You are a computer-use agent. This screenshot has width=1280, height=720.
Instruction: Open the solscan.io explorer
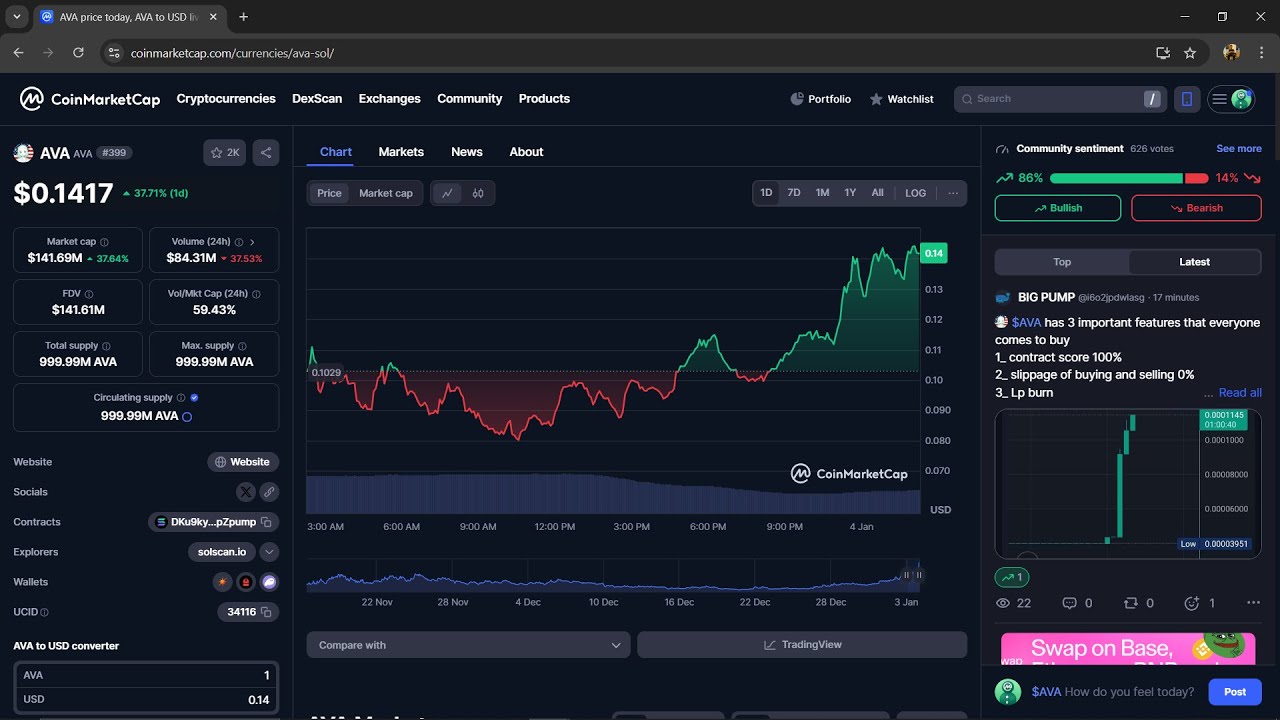222,552
